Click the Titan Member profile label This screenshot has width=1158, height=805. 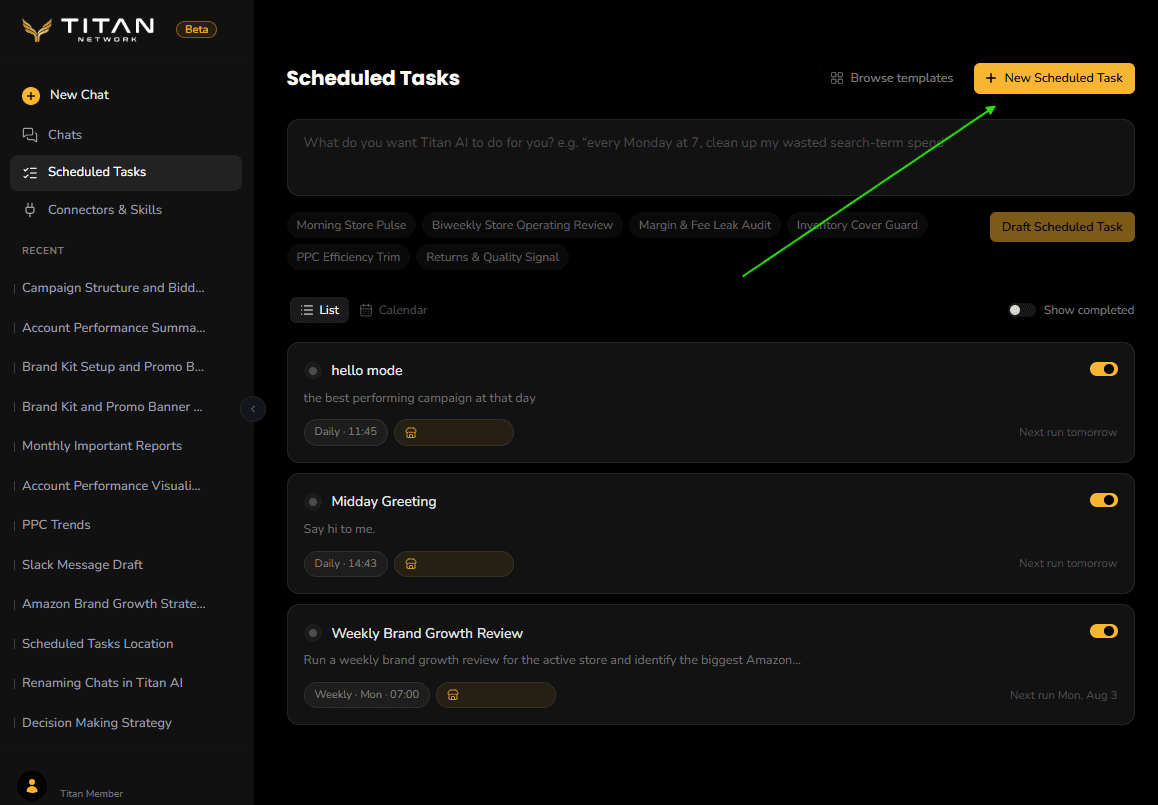coord(92,794)
